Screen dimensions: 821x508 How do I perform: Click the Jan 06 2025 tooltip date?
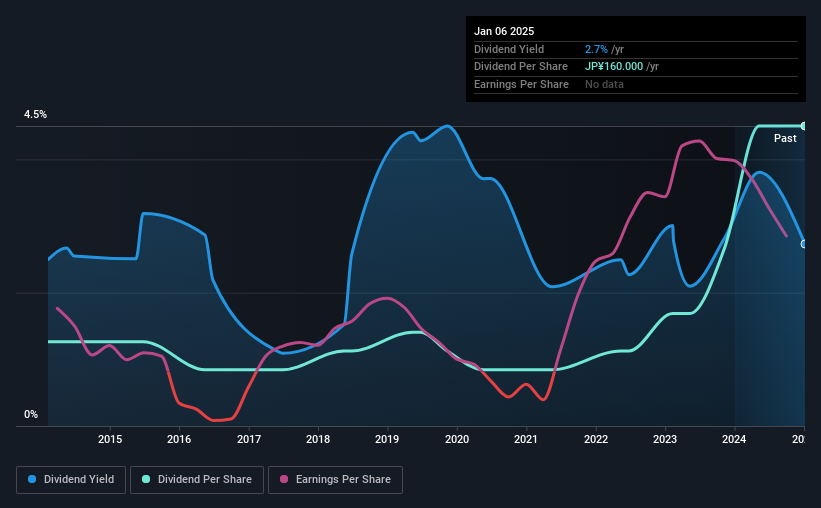(x=504, y=31)
